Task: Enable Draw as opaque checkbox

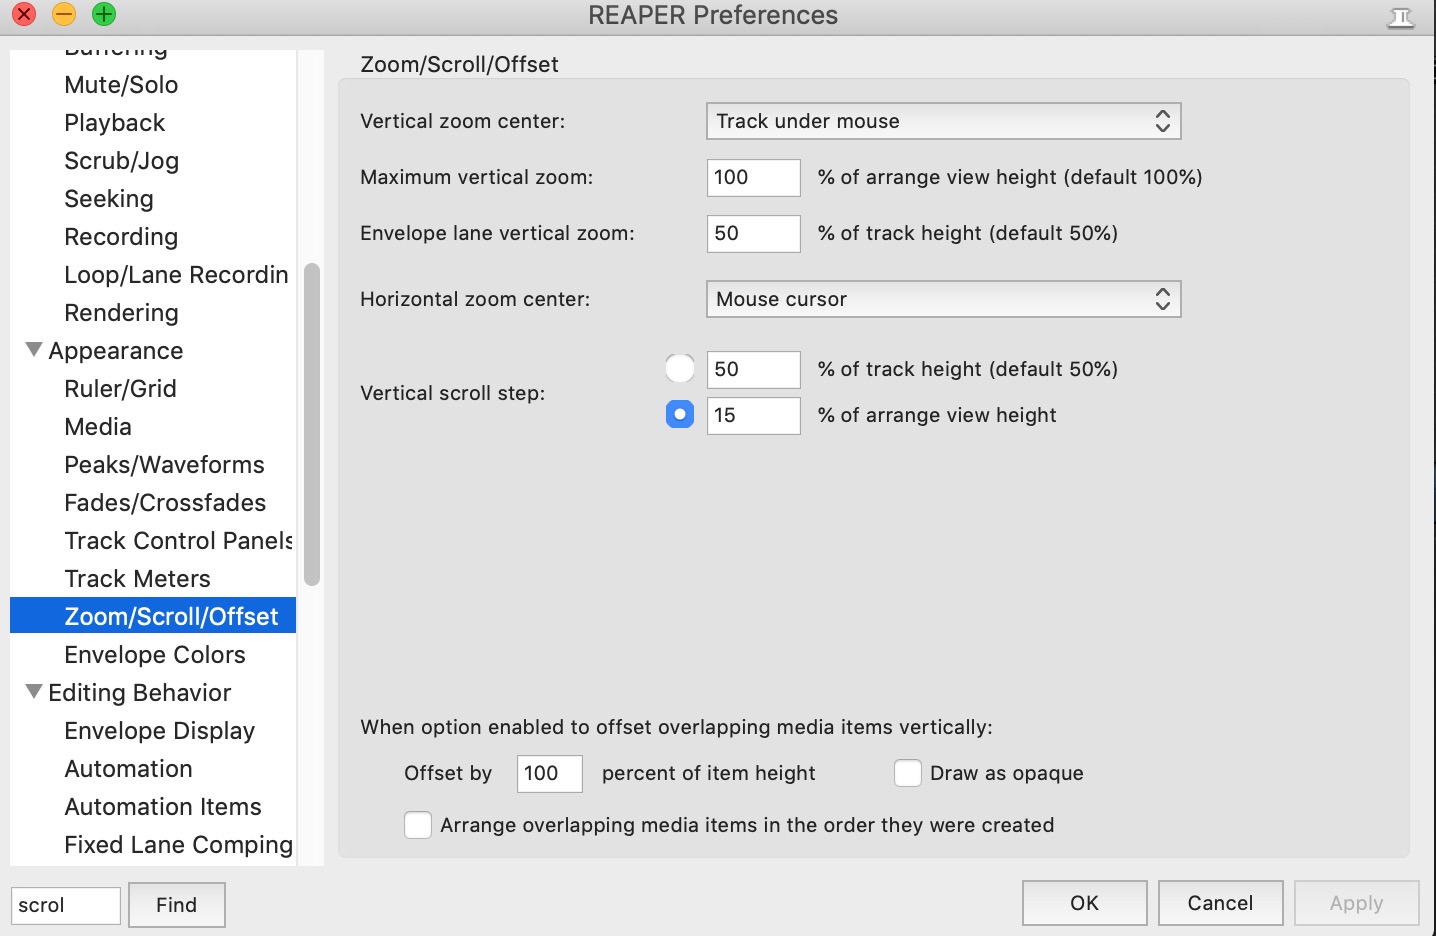Action: click(908, 773)
